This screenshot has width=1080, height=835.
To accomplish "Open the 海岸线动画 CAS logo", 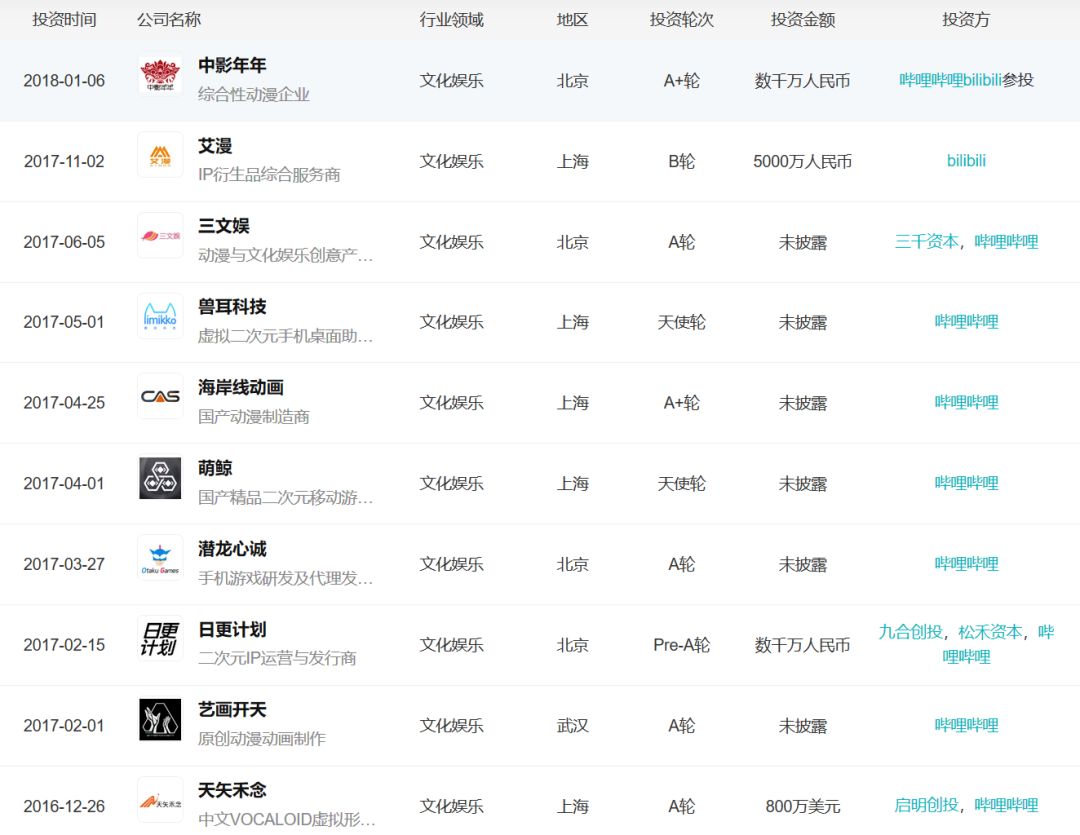I will pyautogui.click(x=160, y=397).
